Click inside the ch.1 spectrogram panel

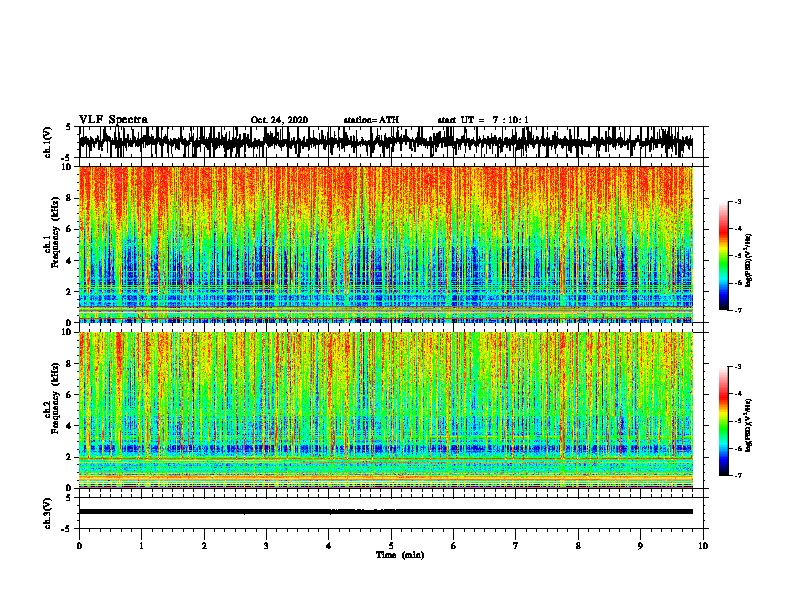point(385,244)
